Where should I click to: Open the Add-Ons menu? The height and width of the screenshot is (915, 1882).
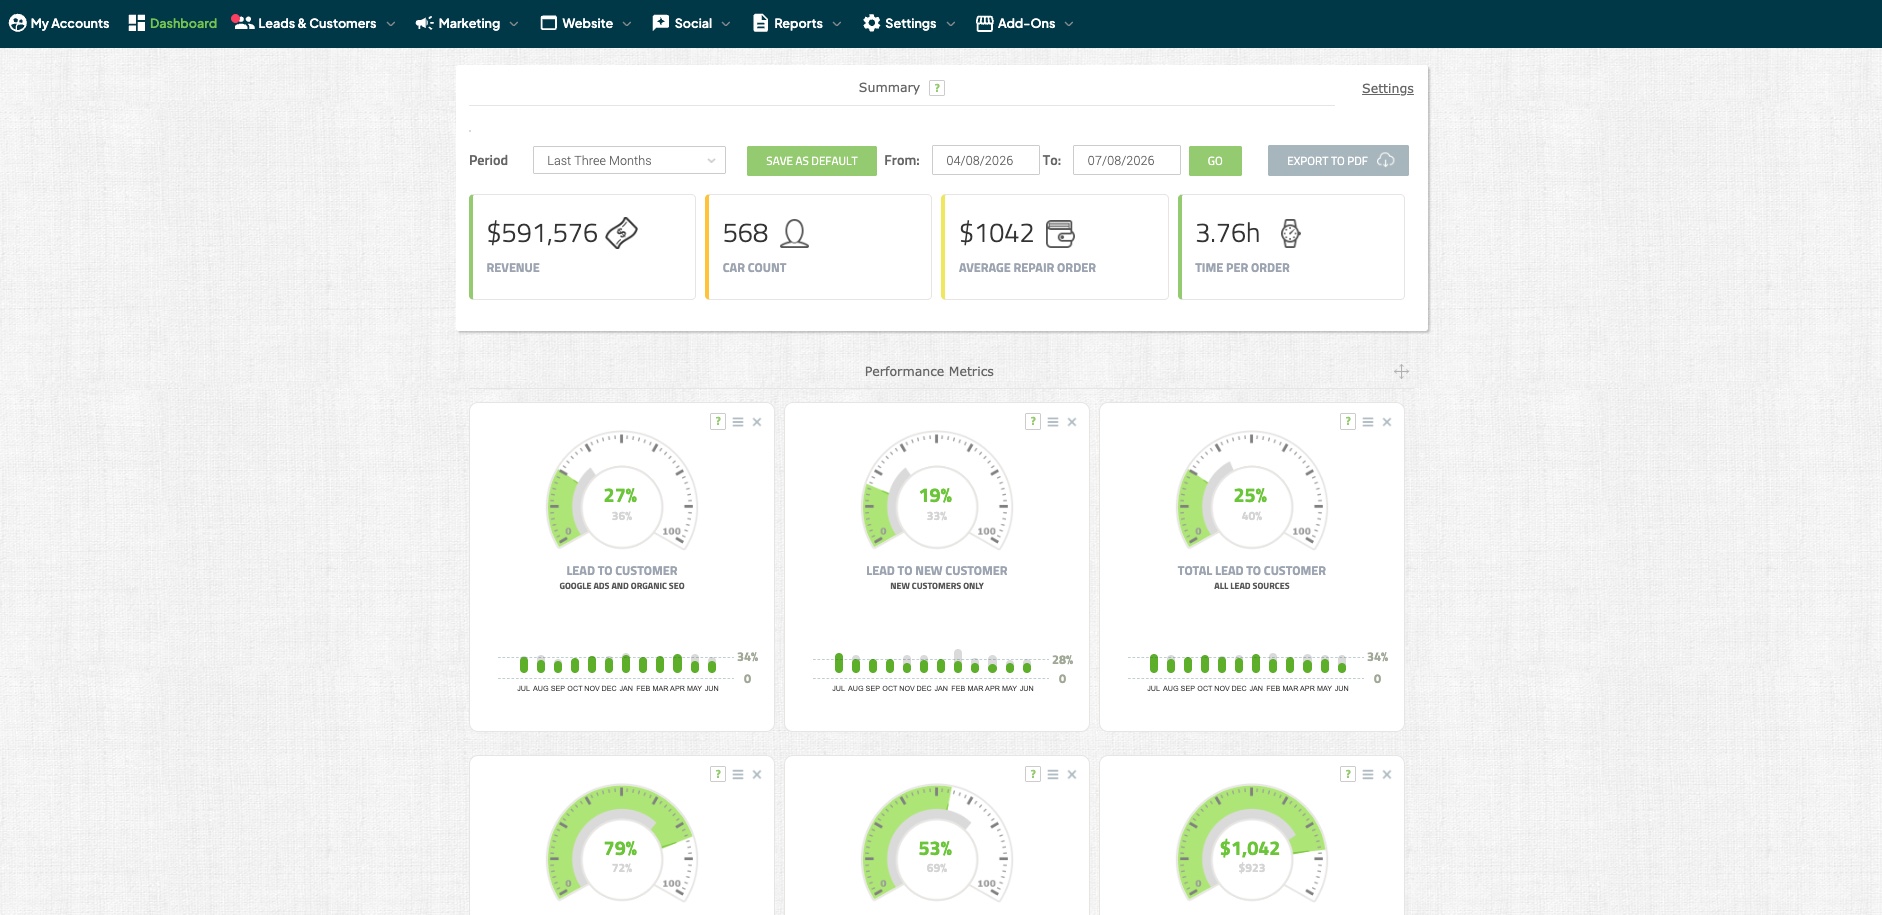tap(1016, 23)
